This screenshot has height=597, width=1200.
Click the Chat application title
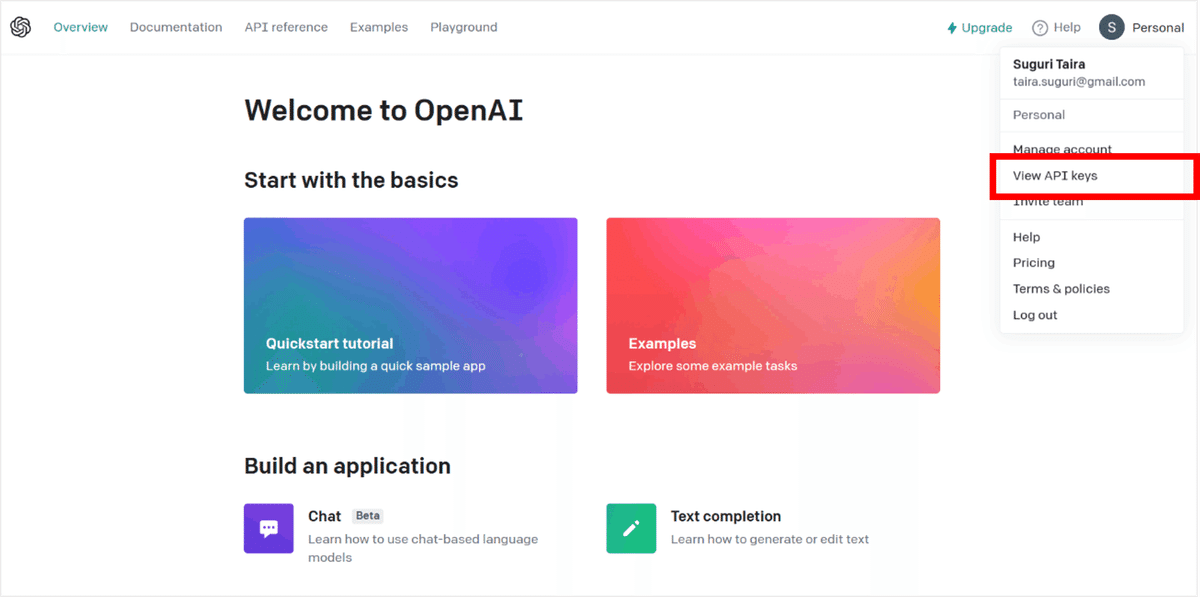[325, 516]
